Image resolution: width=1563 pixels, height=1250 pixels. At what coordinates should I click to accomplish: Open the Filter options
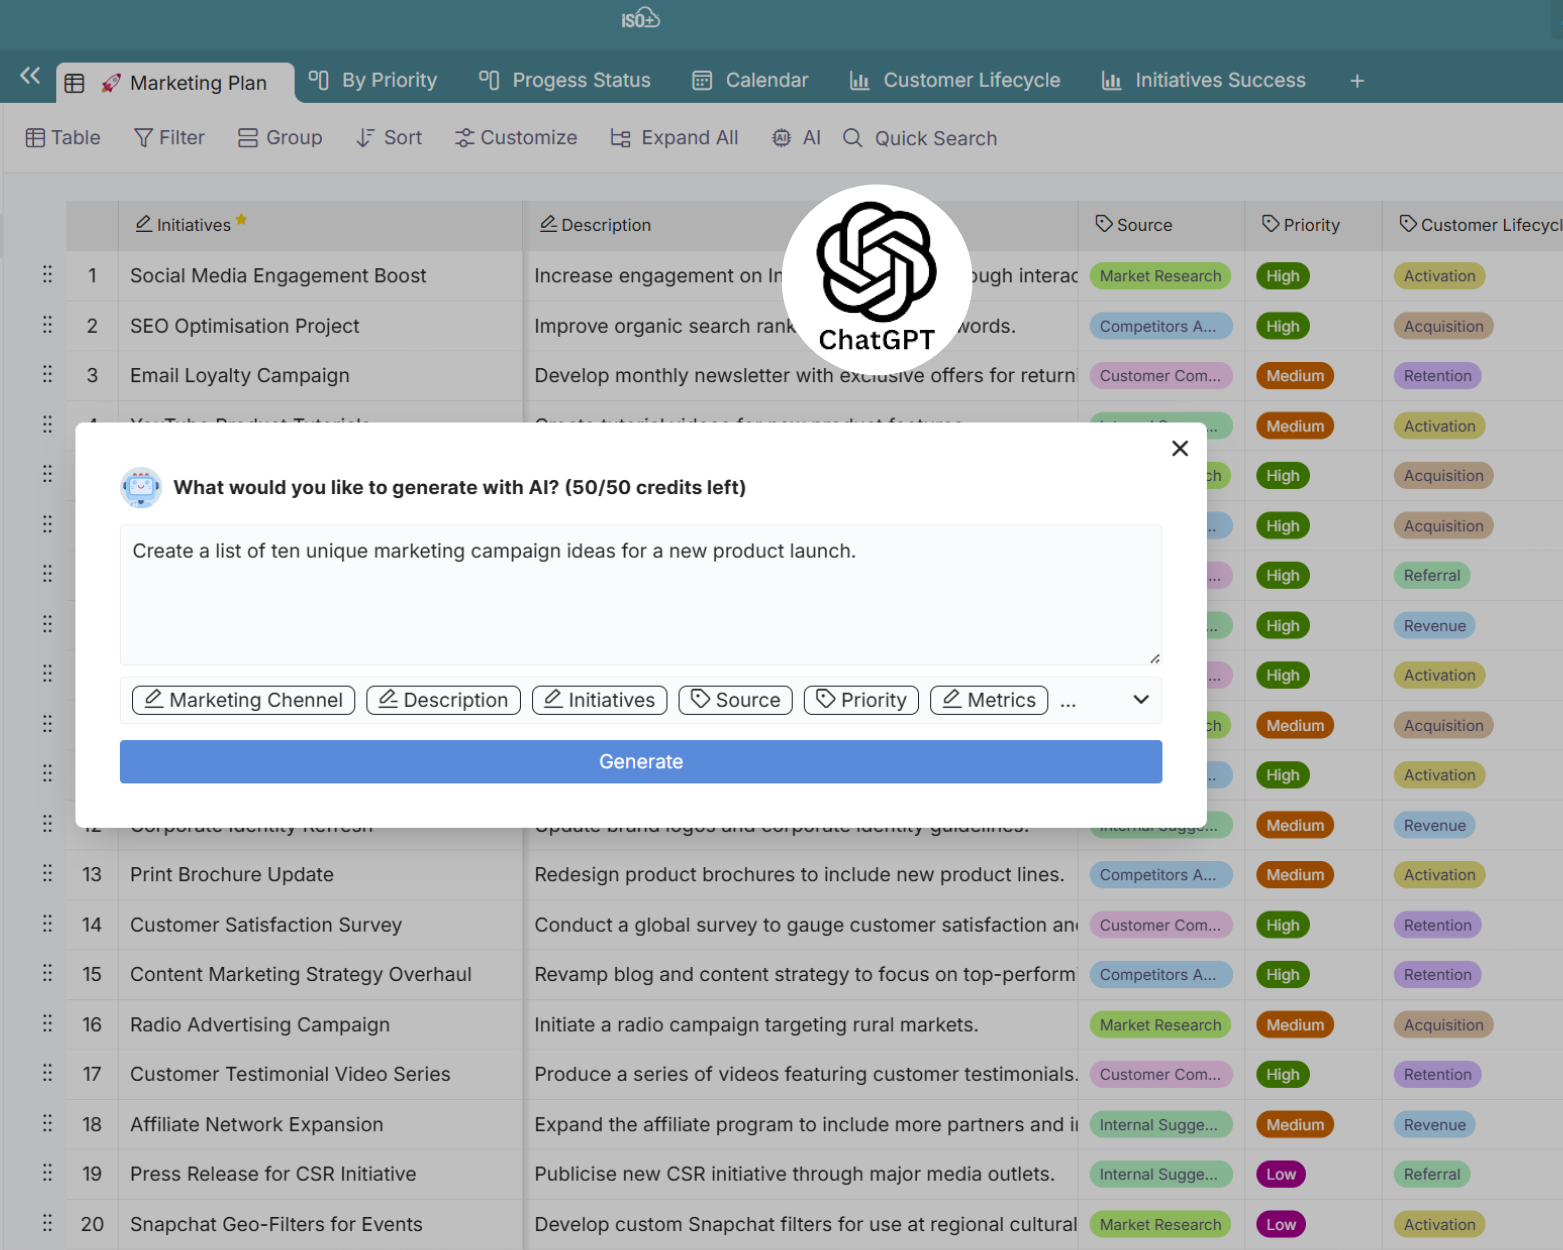click(x=169, y=138)
